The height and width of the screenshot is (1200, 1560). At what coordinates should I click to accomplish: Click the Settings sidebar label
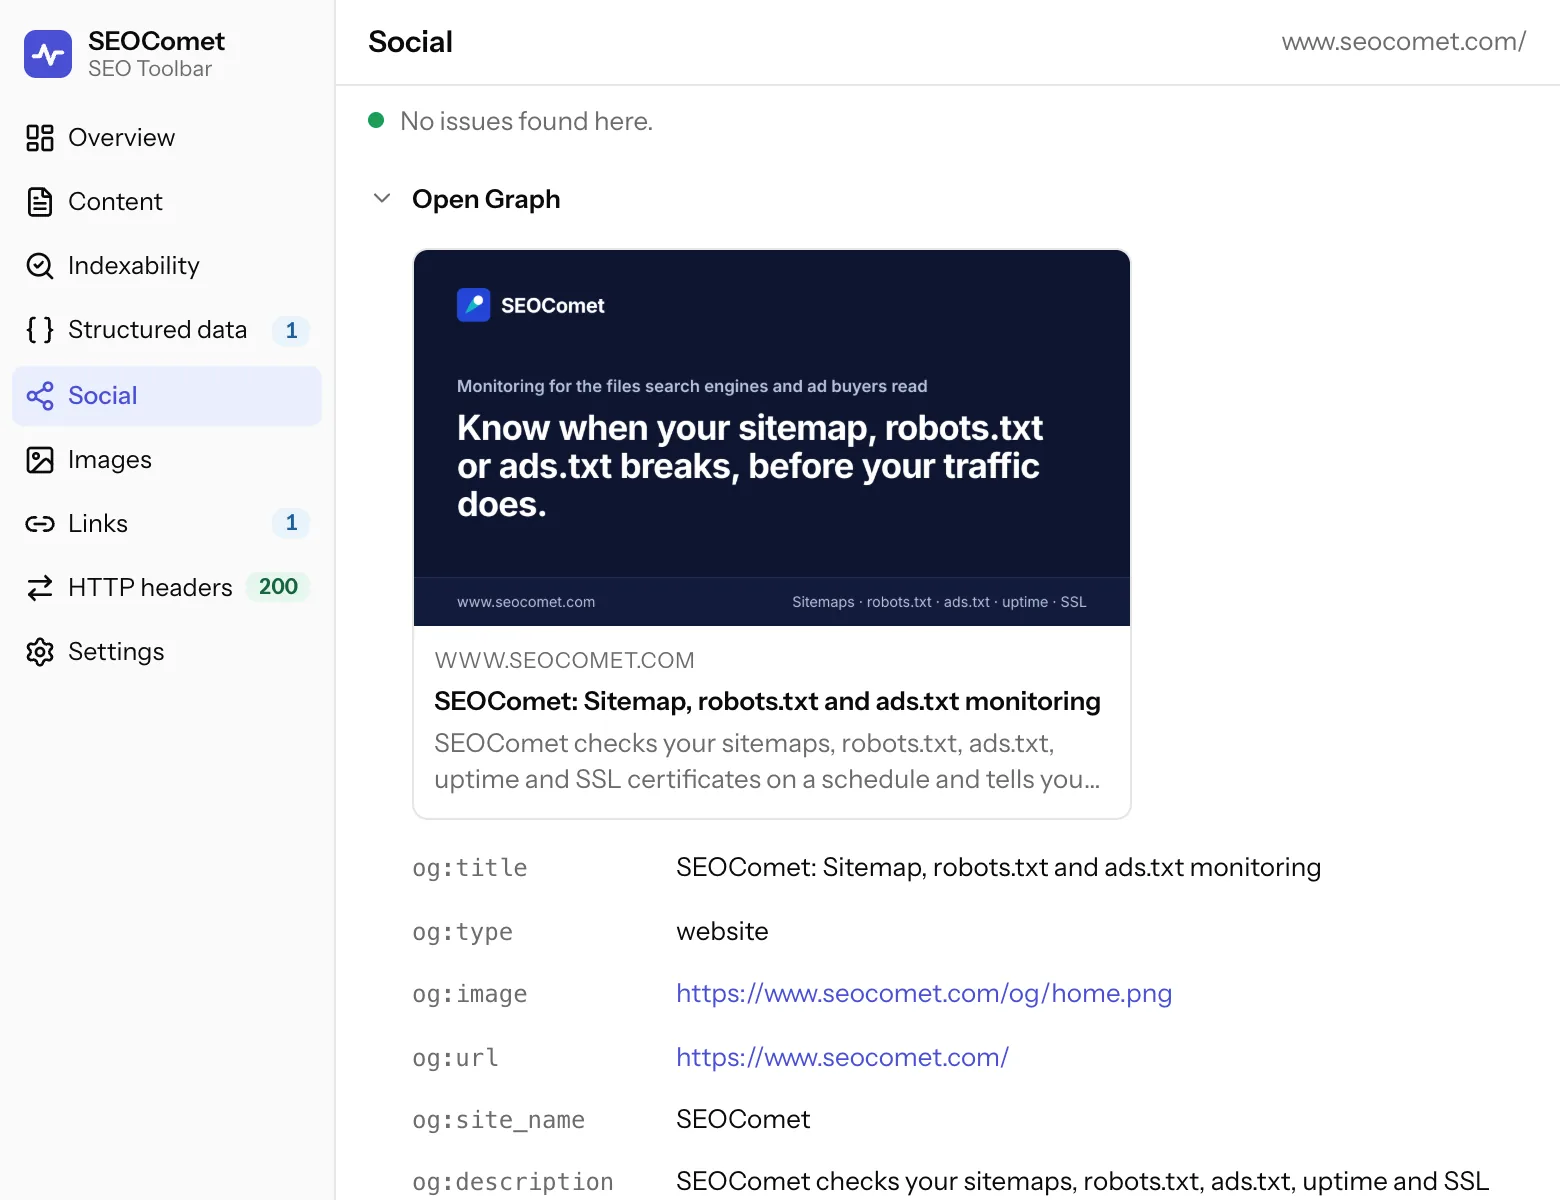(x=116, y=652)
